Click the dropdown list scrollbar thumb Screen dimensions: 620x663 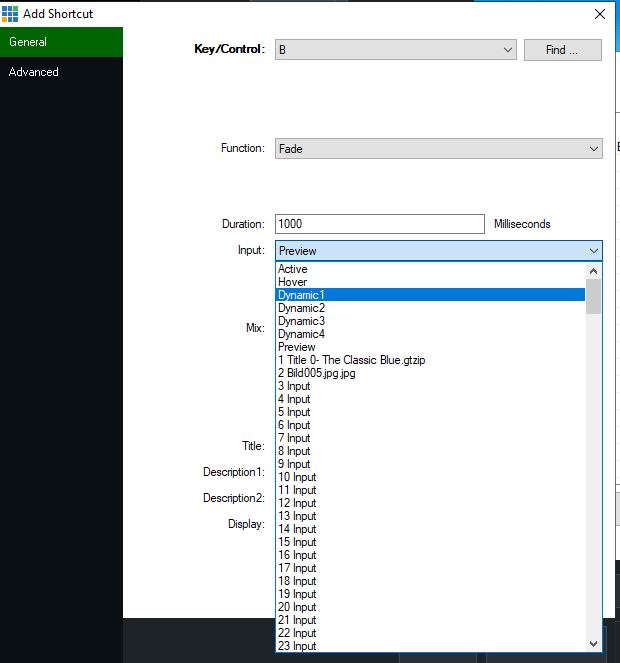594,296
